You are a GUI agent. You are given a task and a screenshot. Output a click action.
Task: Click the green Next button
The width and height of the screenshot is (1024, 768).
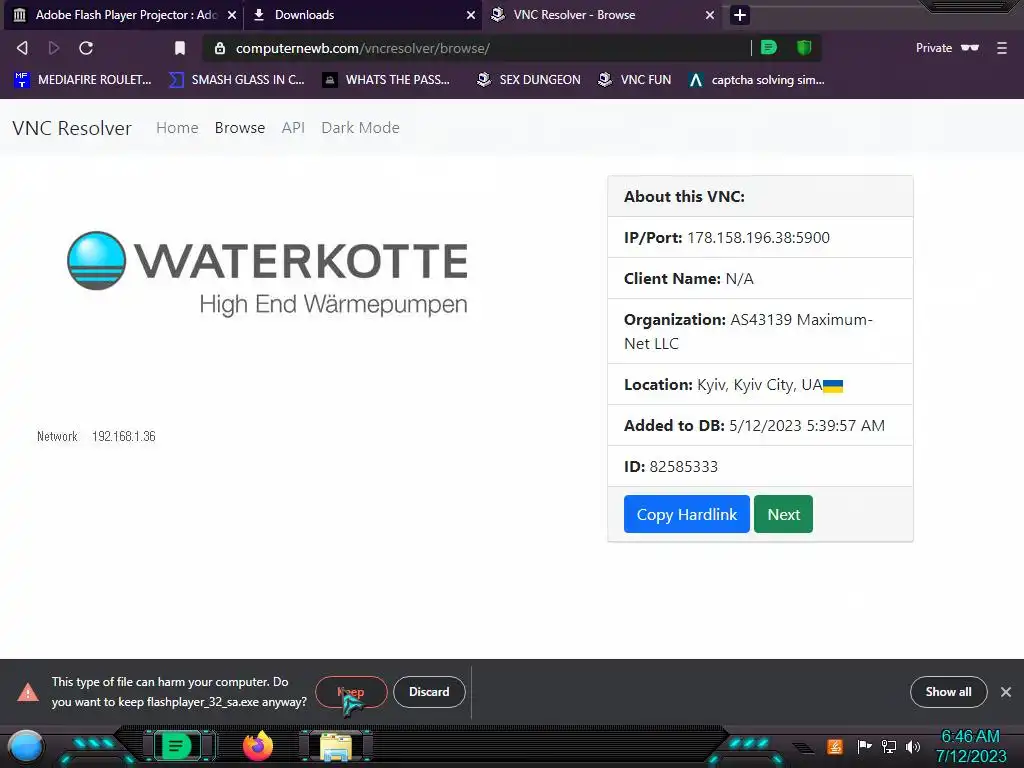[783, 514]
